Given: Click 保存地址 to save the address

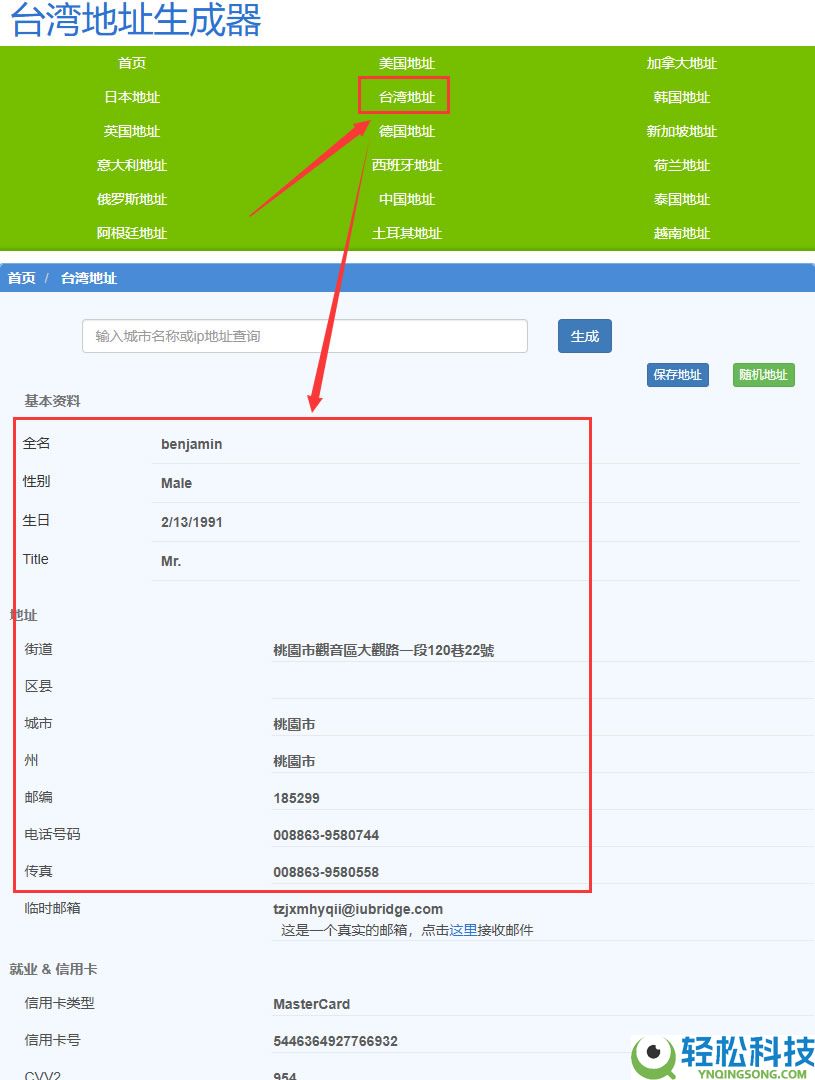Looking at the screenshot, I should point(677,375).
